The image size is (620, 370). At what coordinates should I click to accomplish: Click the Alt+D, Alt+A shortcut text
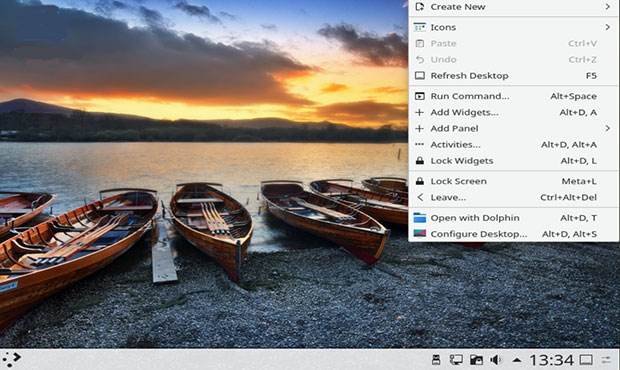click(569, 145)
